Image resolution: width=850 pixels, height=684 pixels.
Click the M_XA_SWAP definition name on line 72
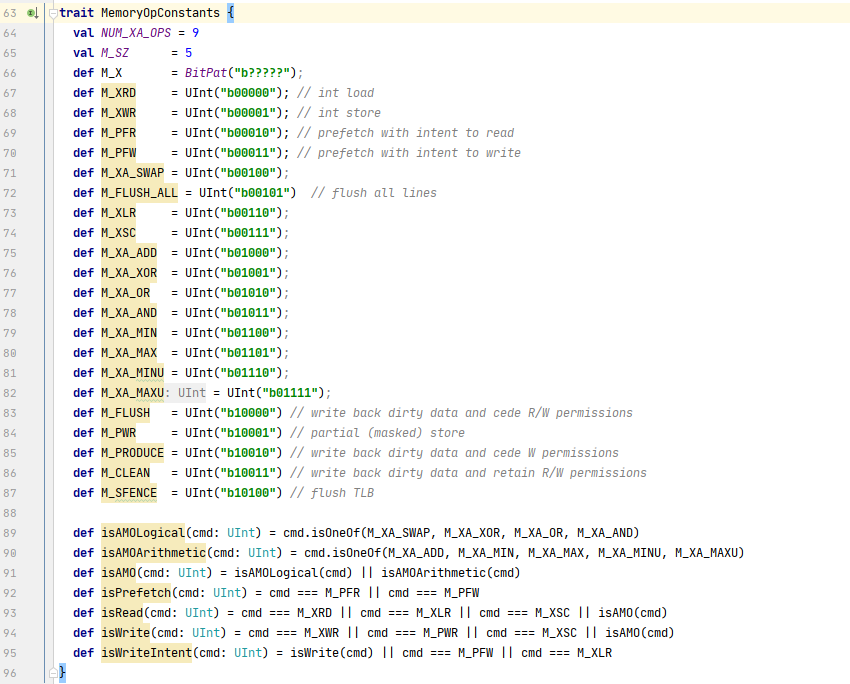click(x=132, y=173)
